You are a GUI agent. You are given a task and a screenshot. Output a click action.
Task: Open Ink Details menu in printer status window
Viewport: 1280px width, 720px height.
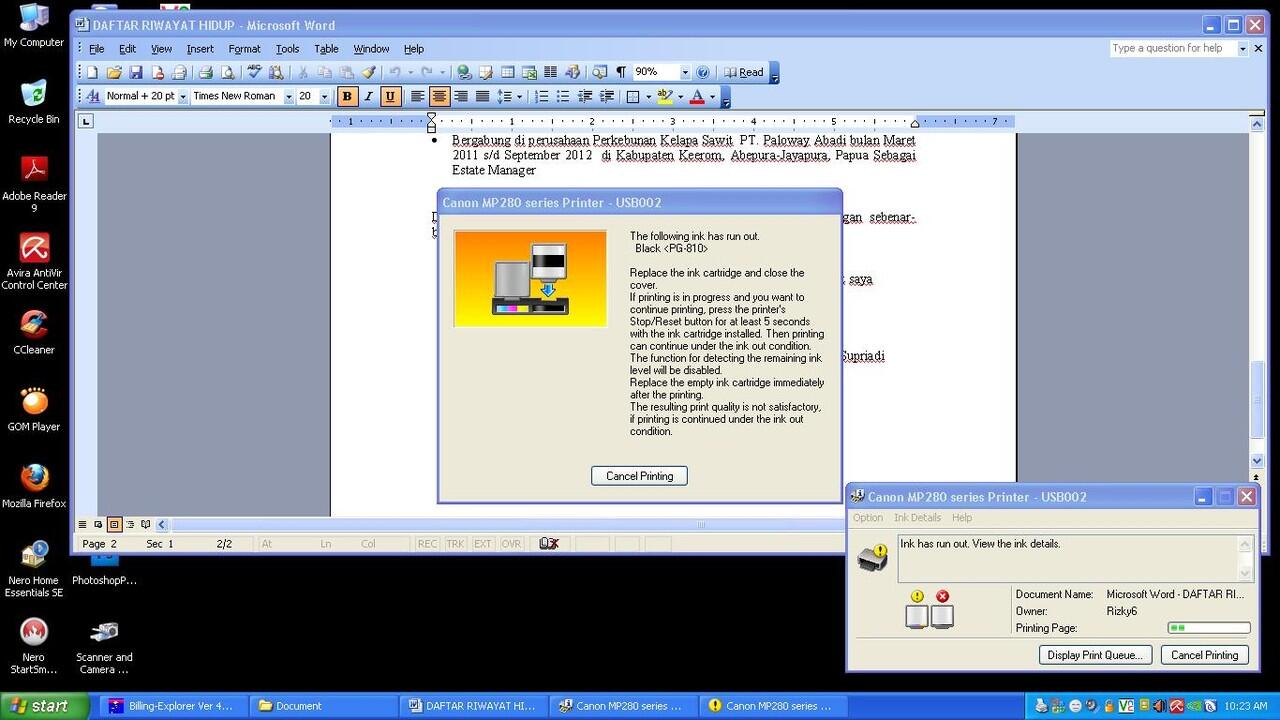917,518
